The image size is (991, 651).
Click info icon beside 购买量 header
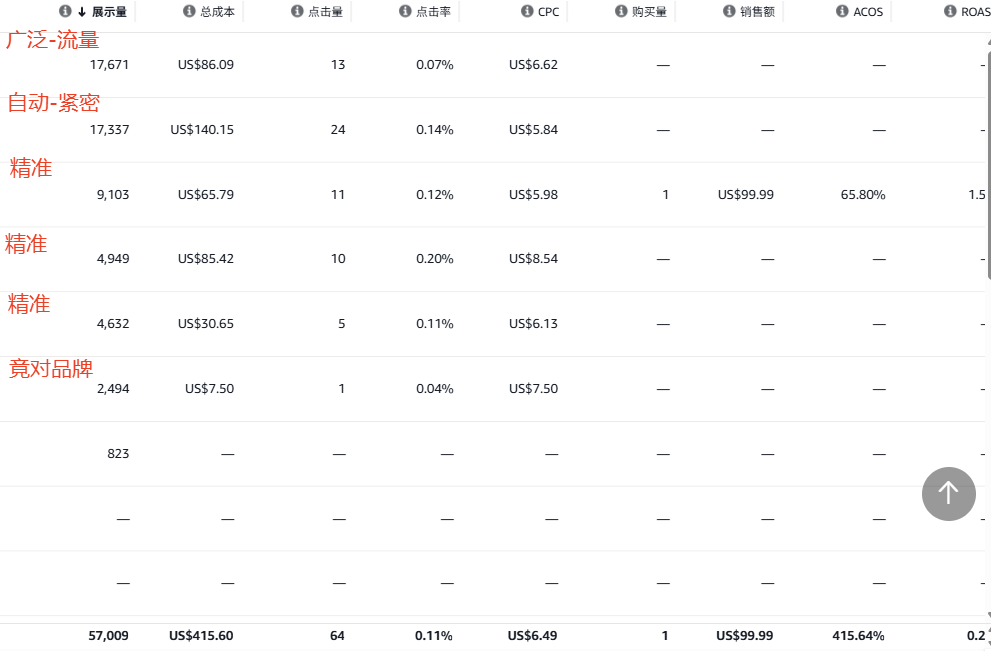[621, 12]
